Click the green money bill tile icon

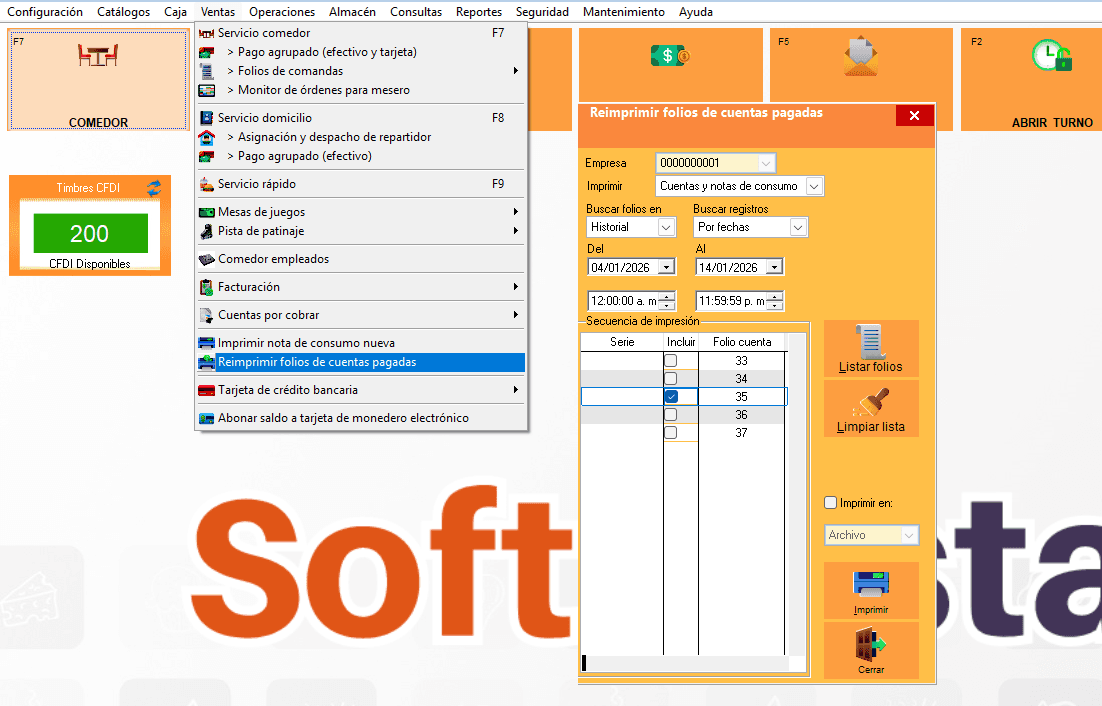tap(667, 56)
